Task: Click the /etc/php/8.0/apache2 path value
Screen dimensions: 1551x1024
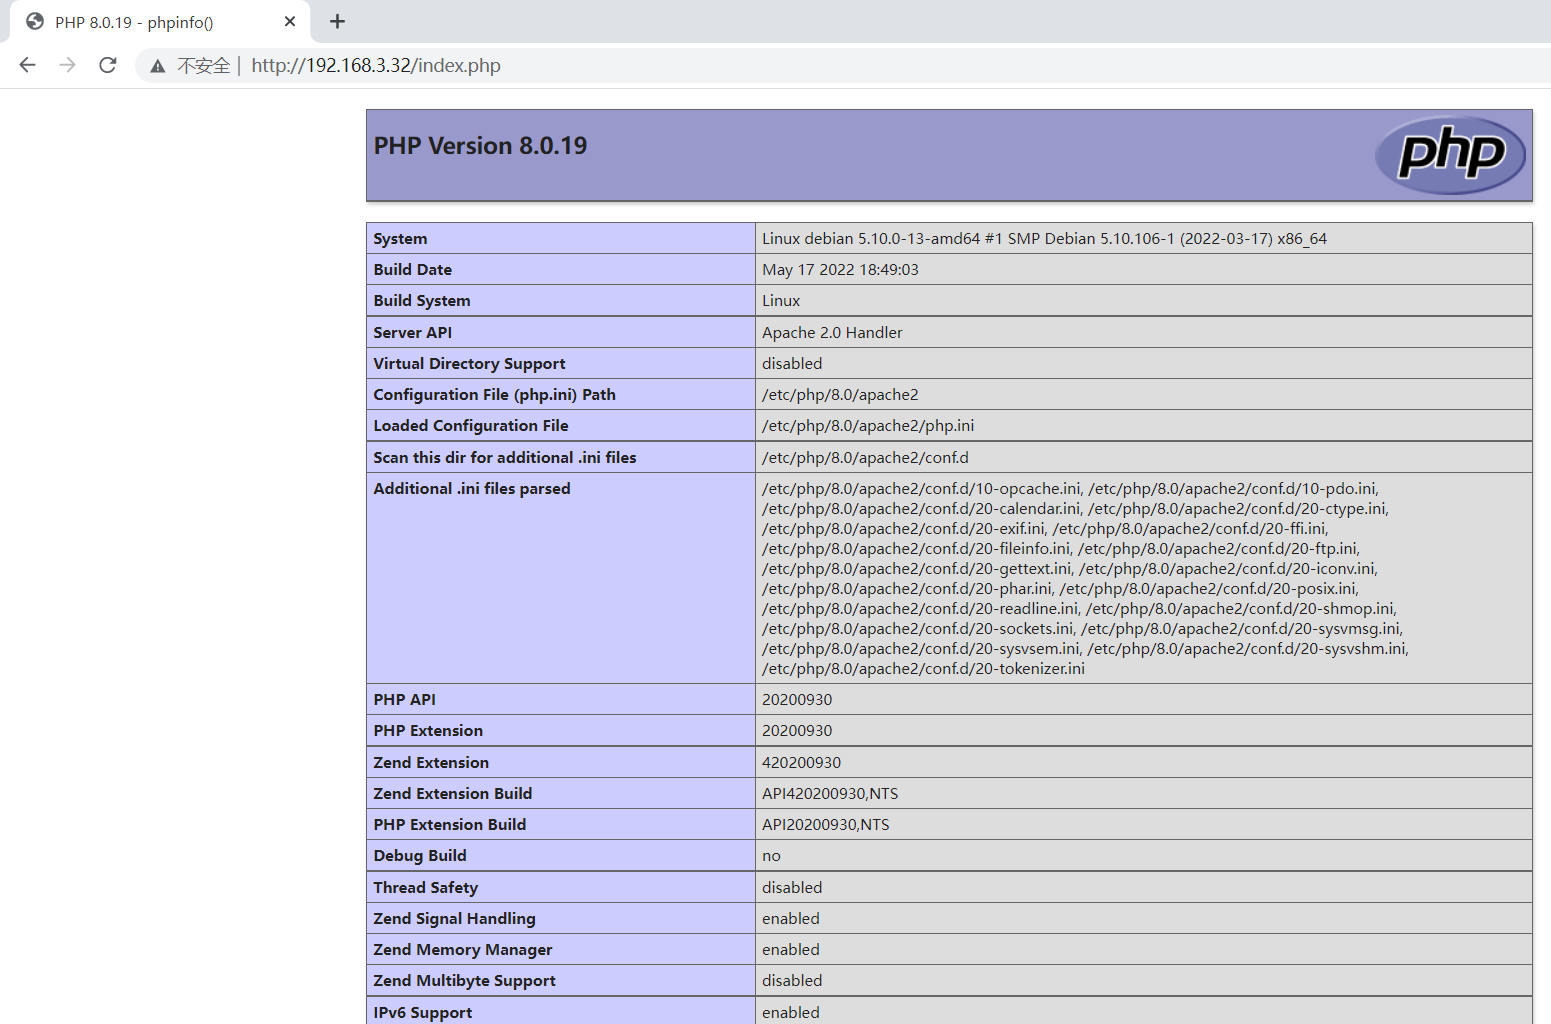Action: tap(840, 395)
